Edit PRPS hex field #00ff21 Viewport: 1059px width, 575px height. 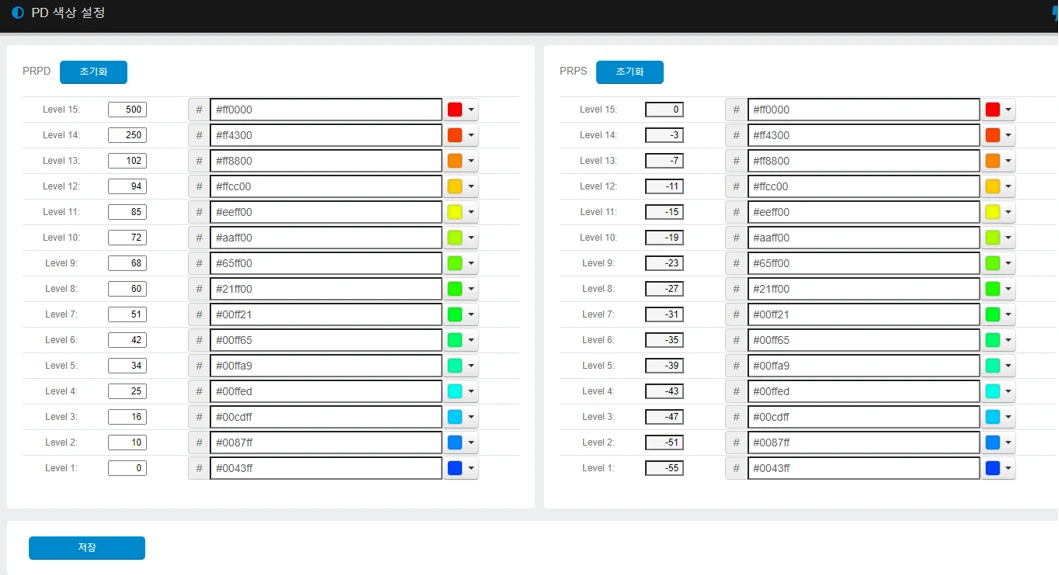click(864, 314)
